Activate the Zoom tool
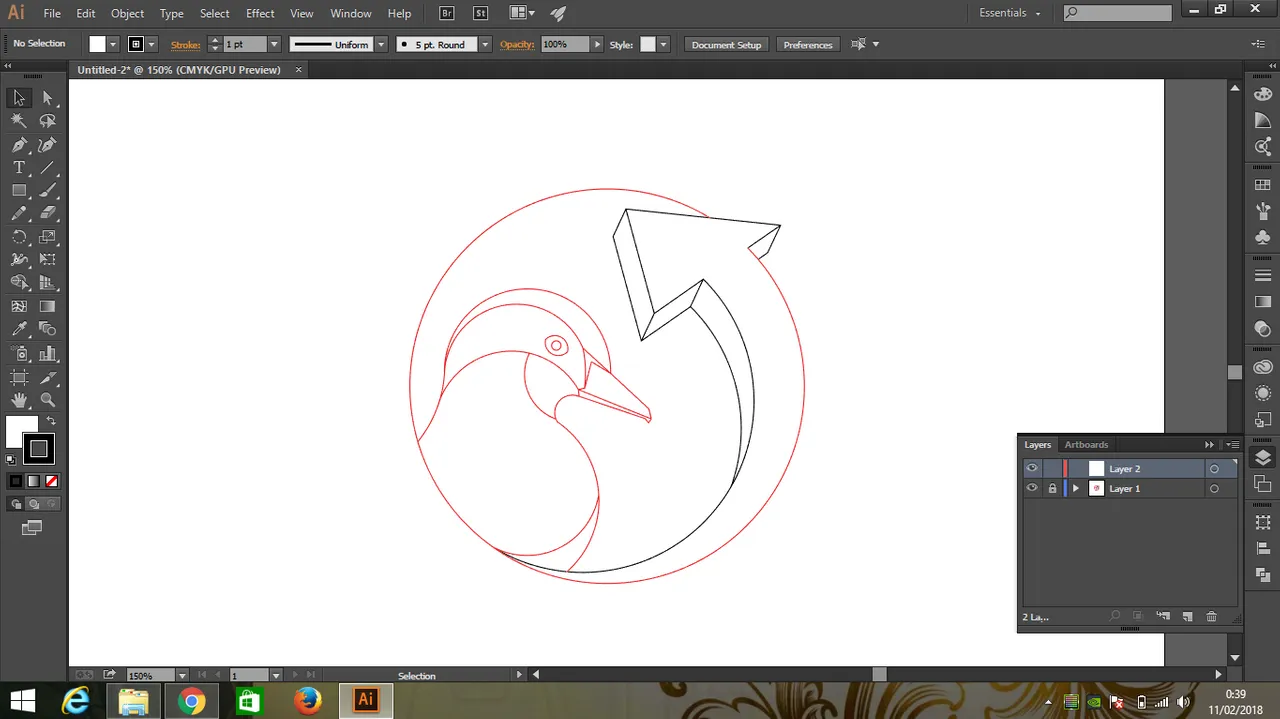Screen dimensions: 1280x719 tap(47, 400)
